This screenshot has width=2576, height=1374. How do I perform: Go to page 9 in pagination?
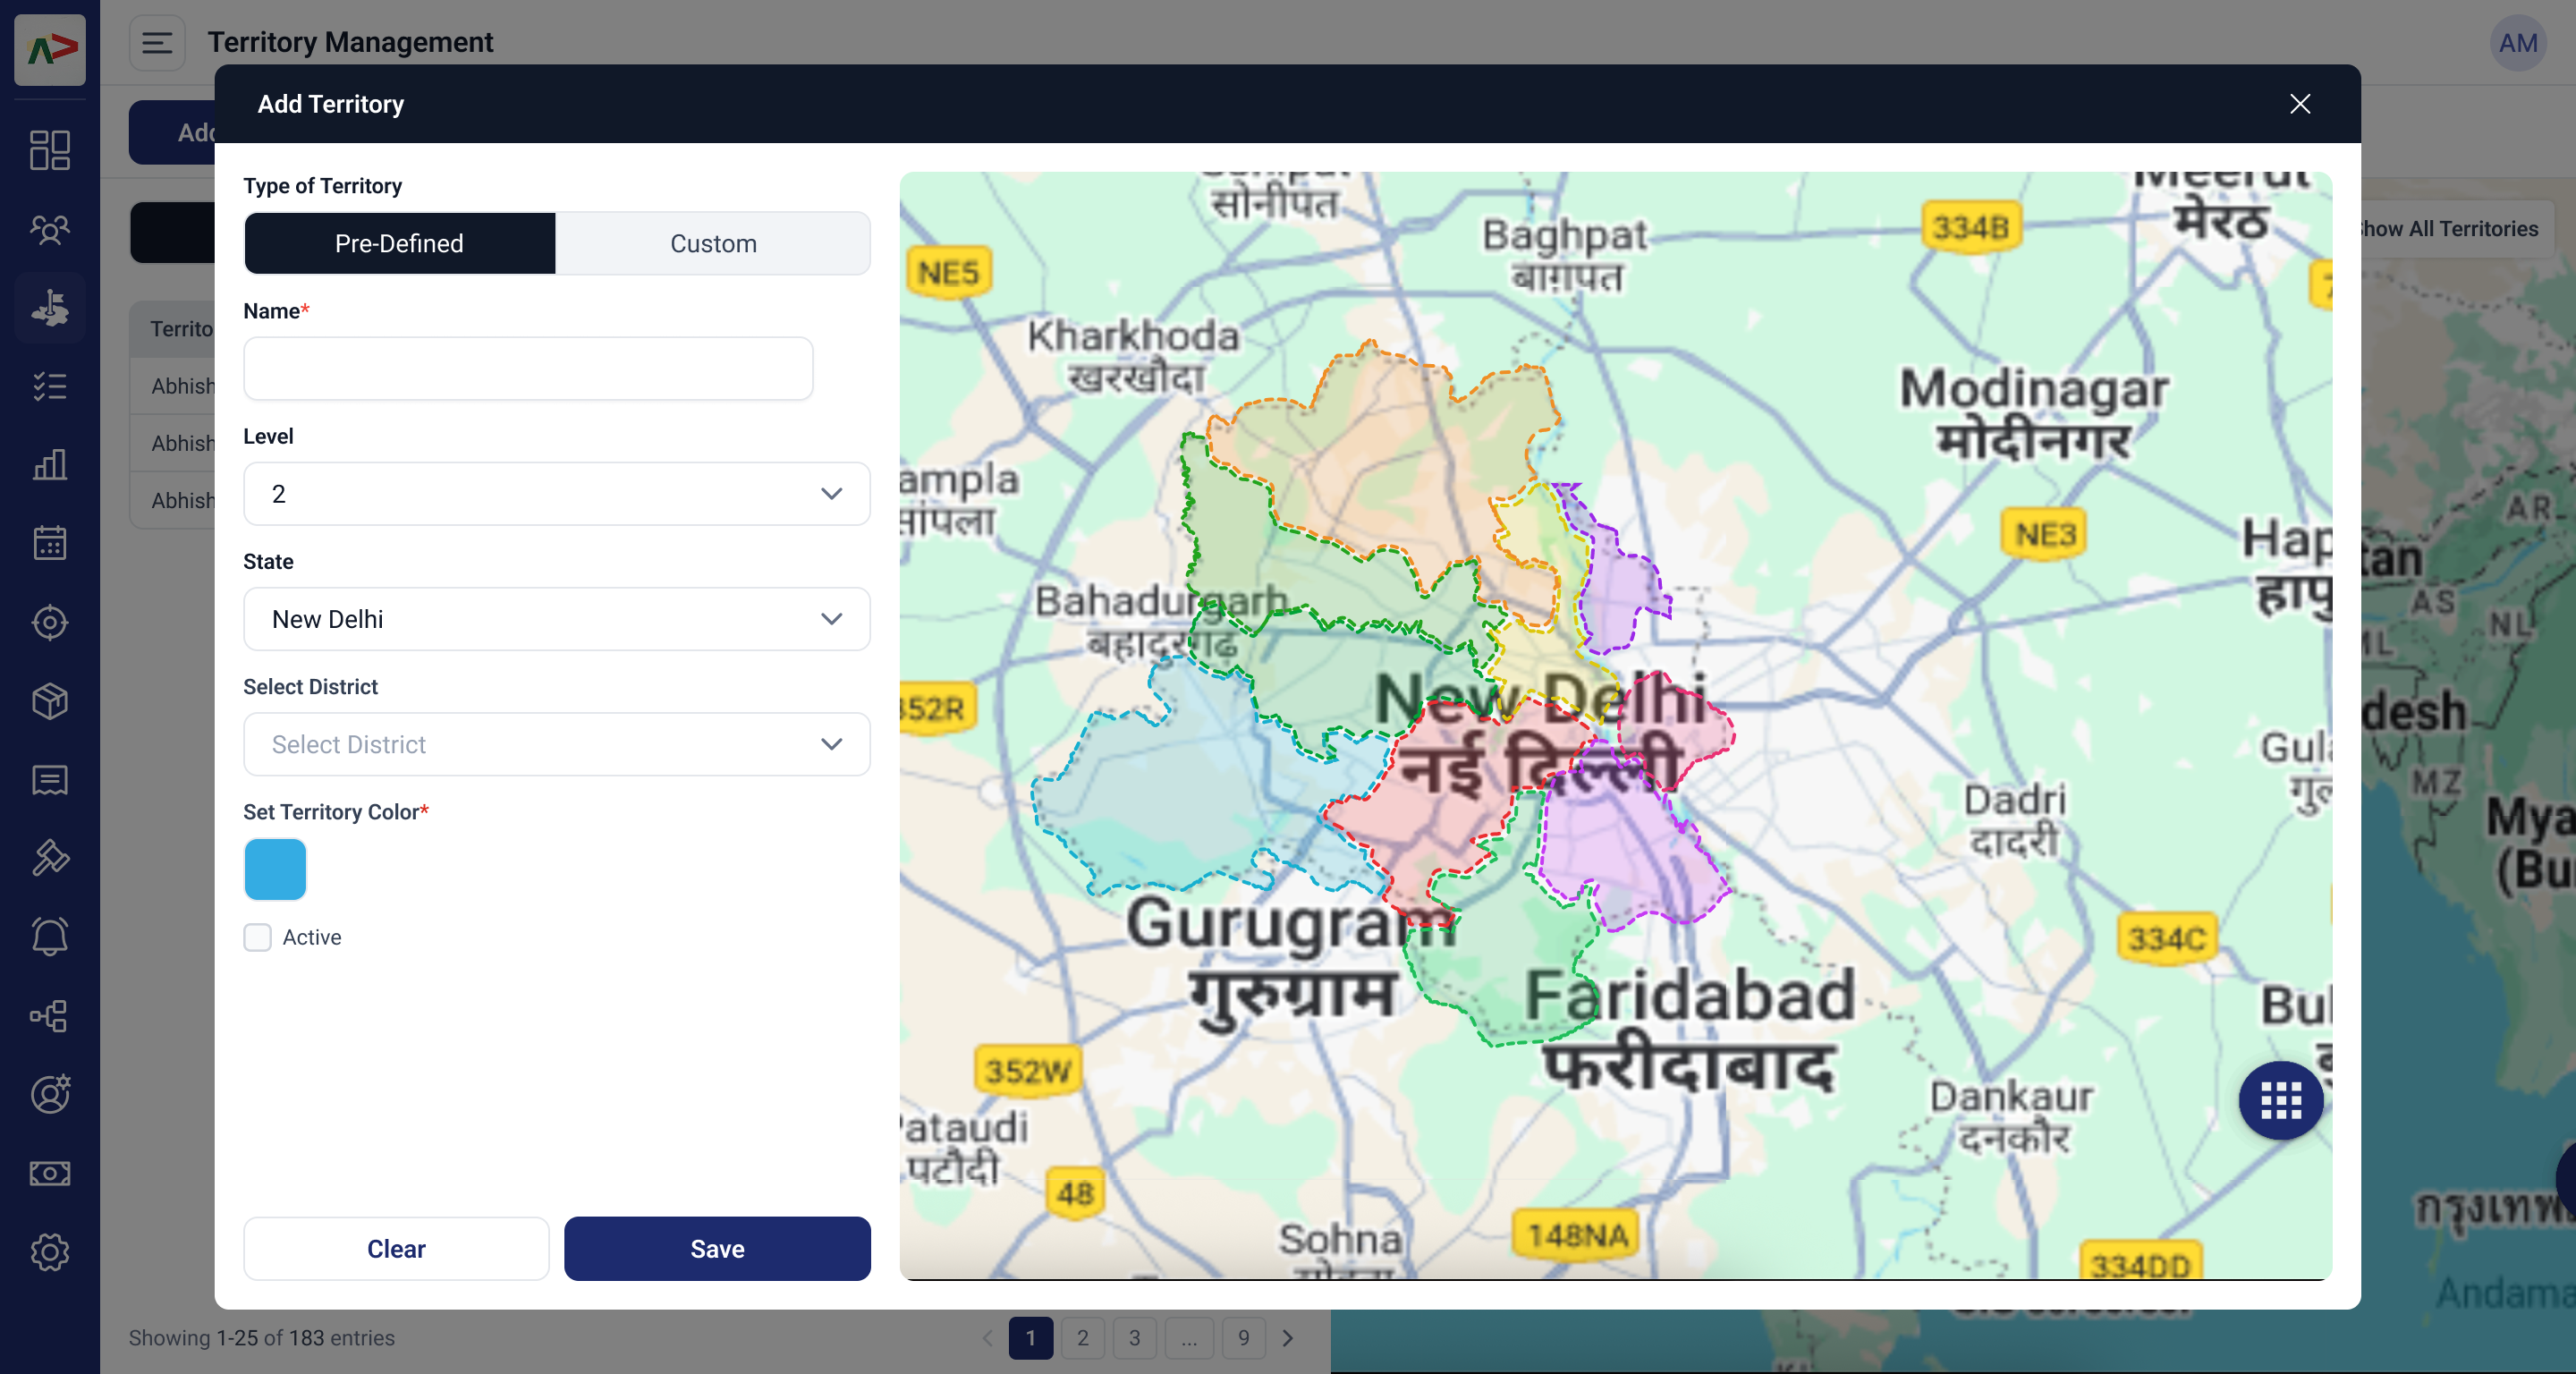1243,1338
